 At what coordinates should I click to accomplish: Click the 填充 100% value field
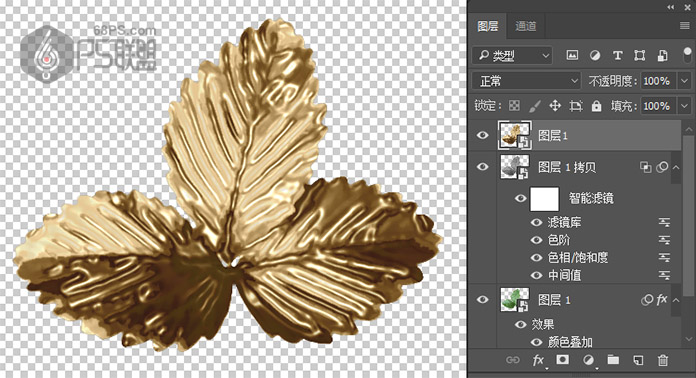point(657,106)
